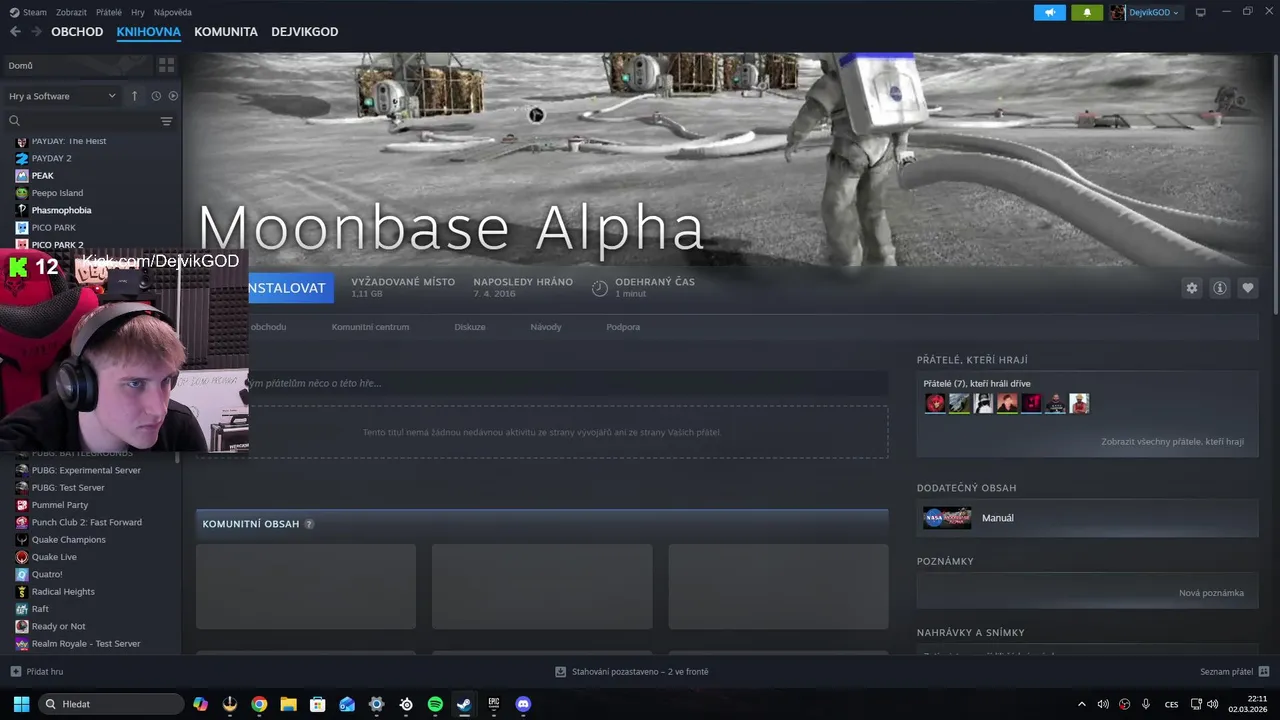Open the Návody tab

point(546,327)
